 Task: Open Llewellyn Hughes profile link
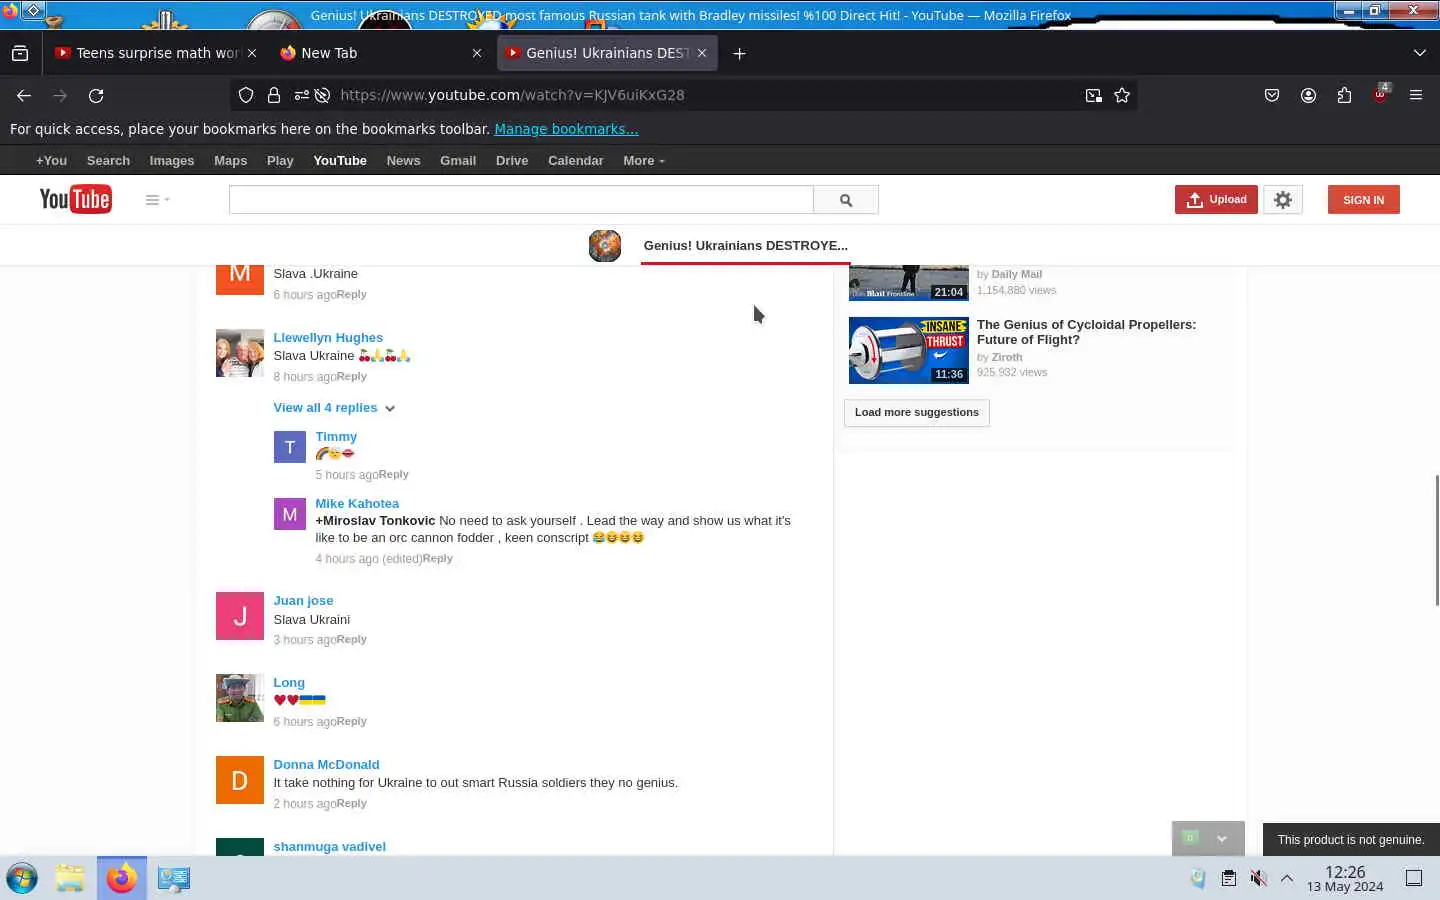tap(328, 337)
